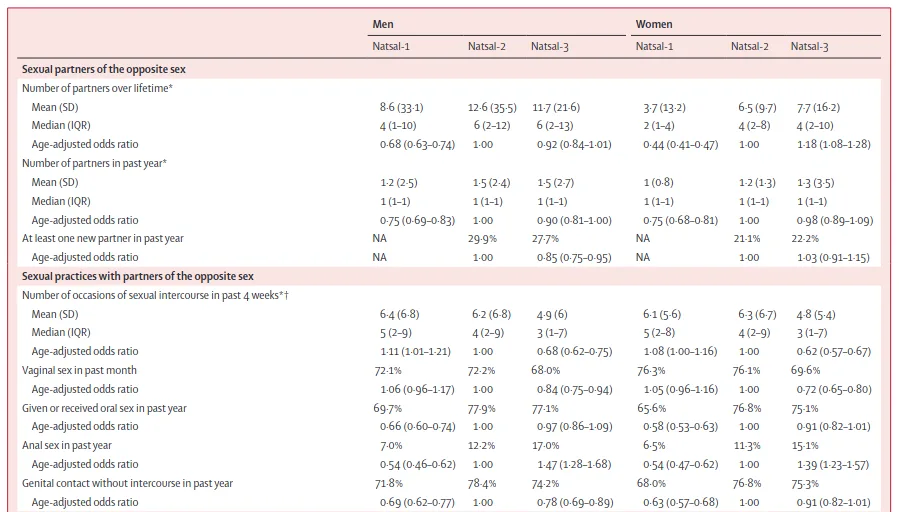Screen dimensions: 899x512
Task: Select the "Anal sex in past year" row label
Action: (67, 445)
